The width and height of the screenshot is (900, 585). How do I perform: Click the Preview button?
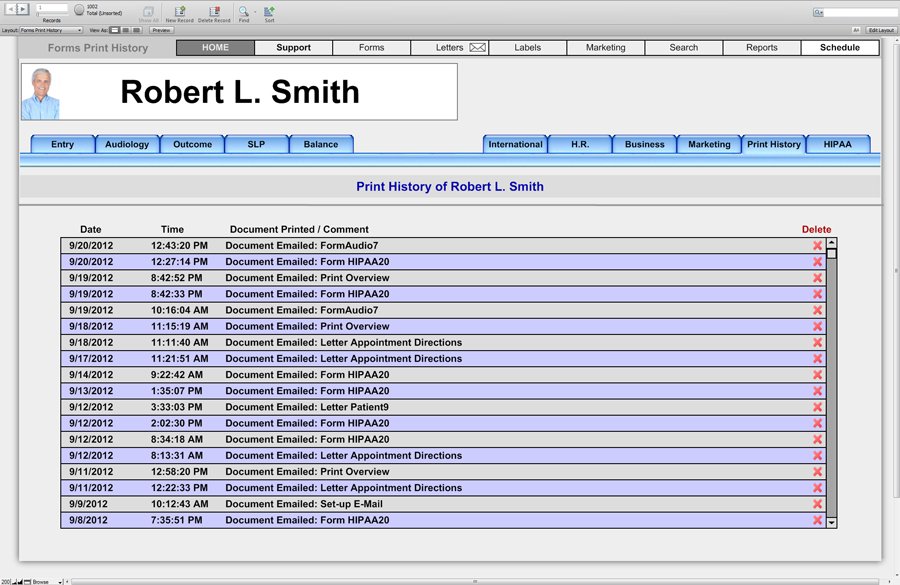161,30
